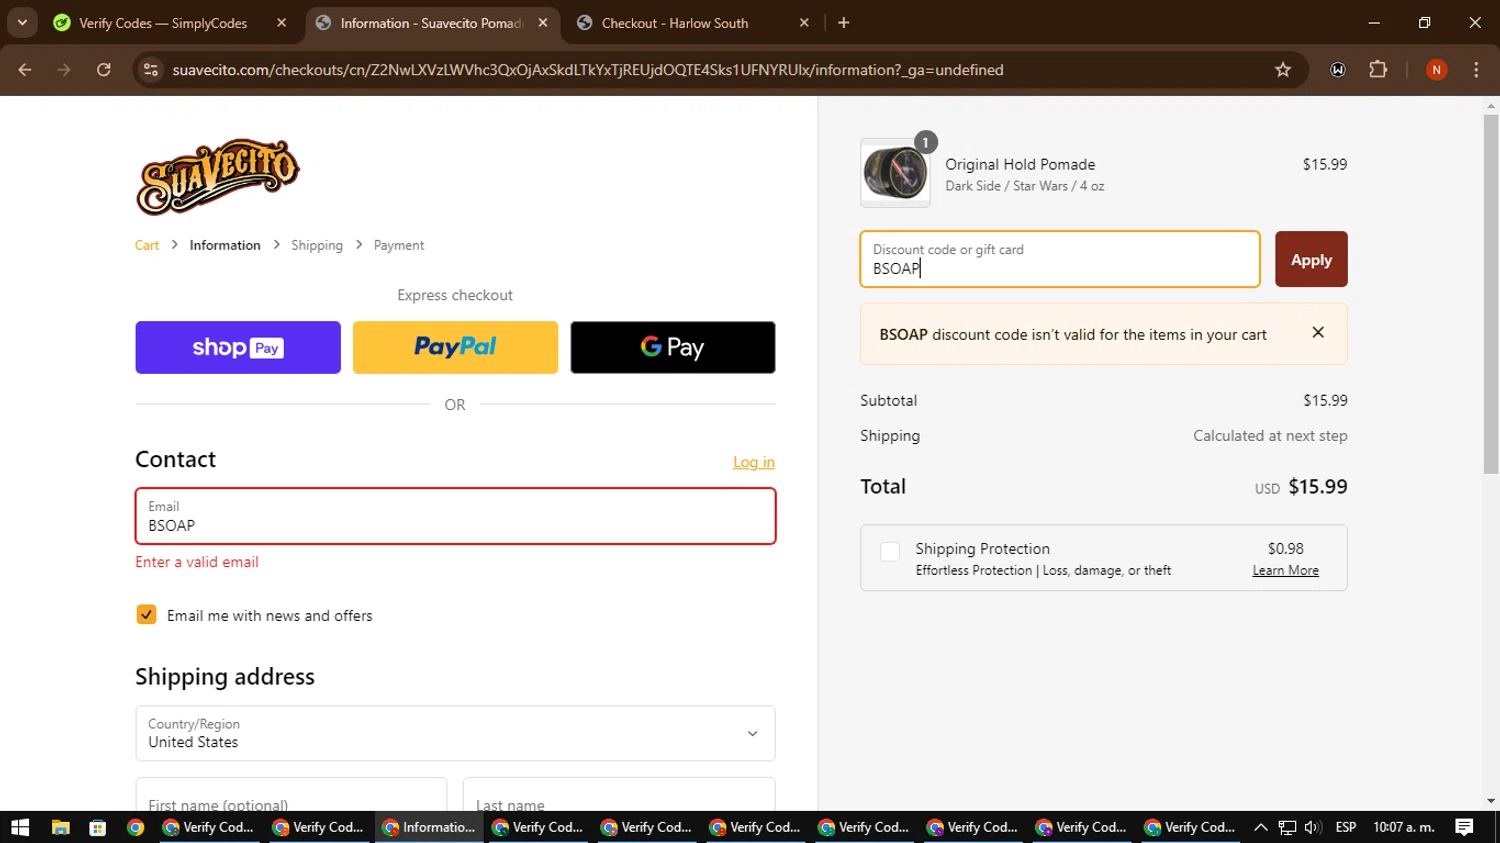Focus the Email input field

click(x=455, y=516)
